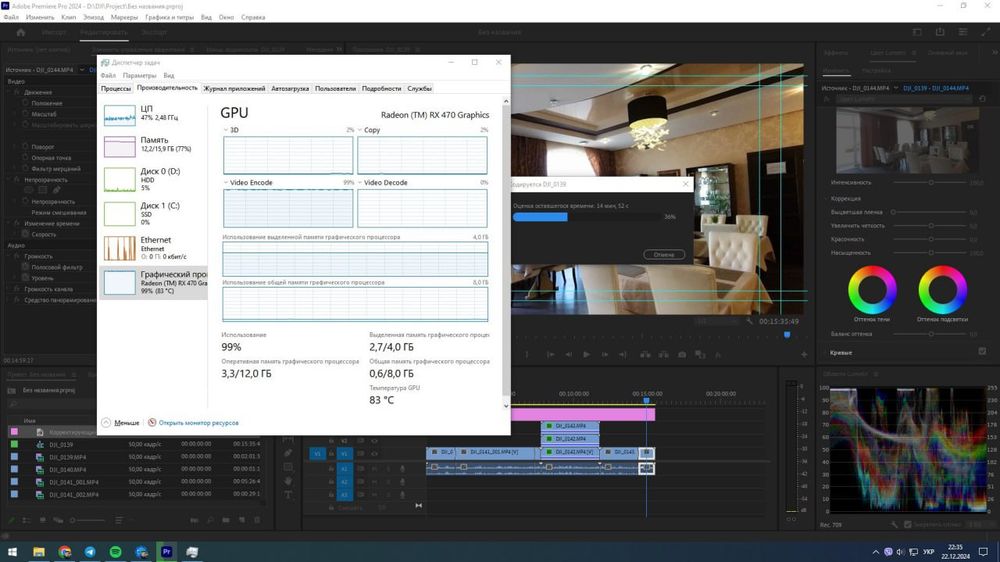Screen dimensions: 1000x562
Task: Select the Hand tool in timeline toolbar
Action: (288, 480)
